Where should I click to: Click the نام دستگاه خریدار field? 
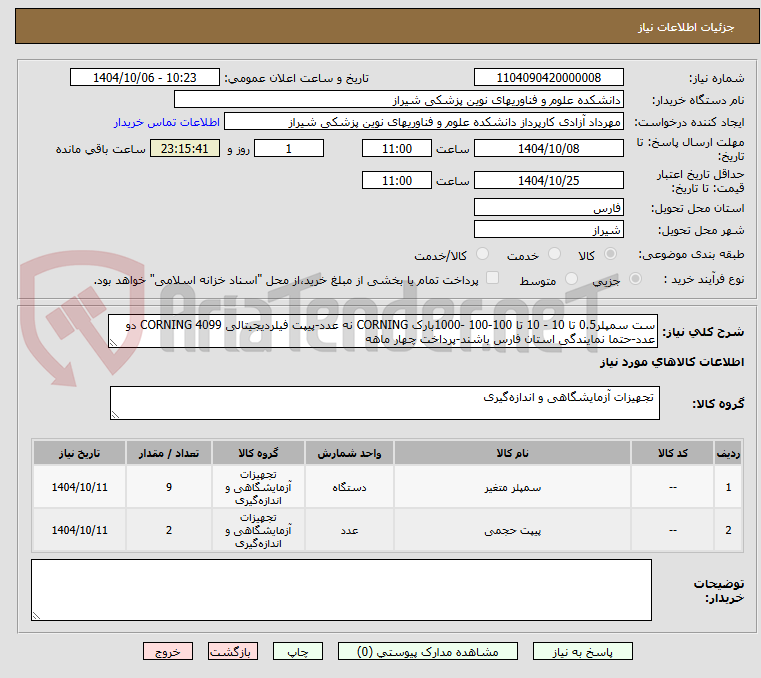coord(398,100)
